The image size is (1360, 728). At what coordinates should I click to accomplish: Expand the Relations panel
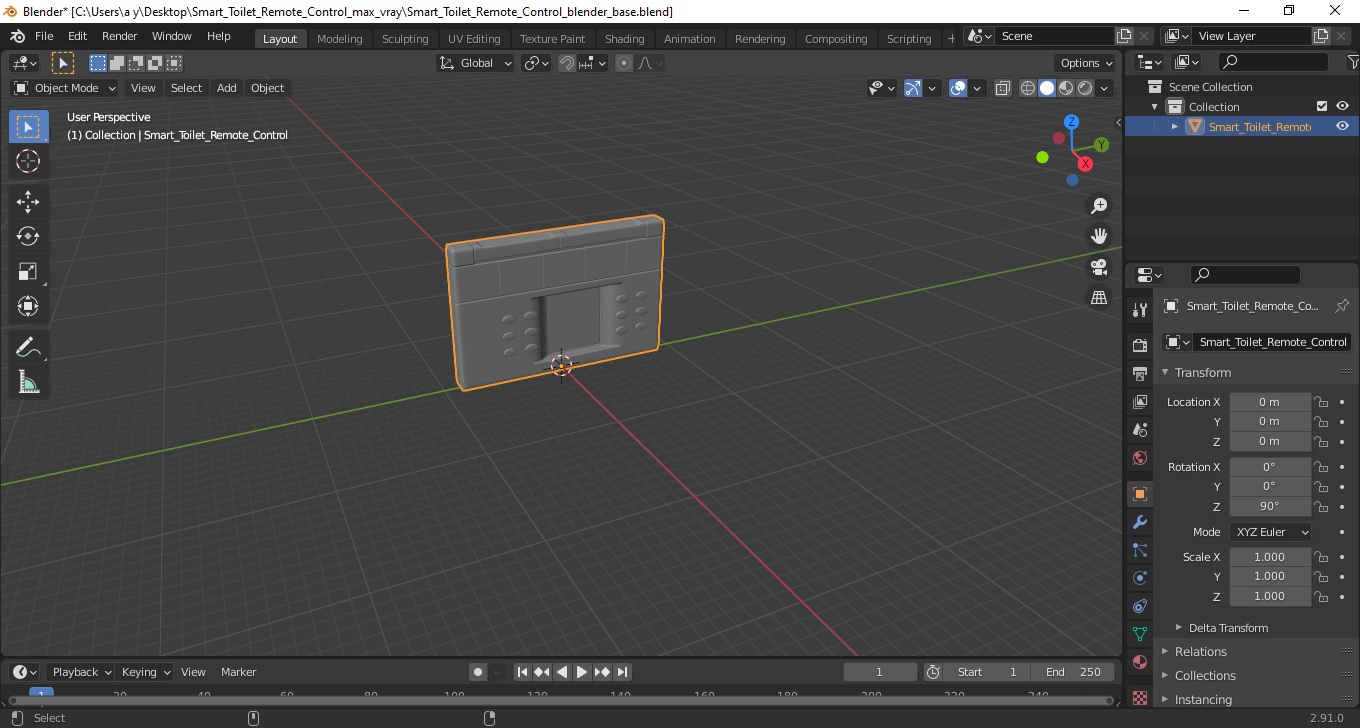[1201, 652]
